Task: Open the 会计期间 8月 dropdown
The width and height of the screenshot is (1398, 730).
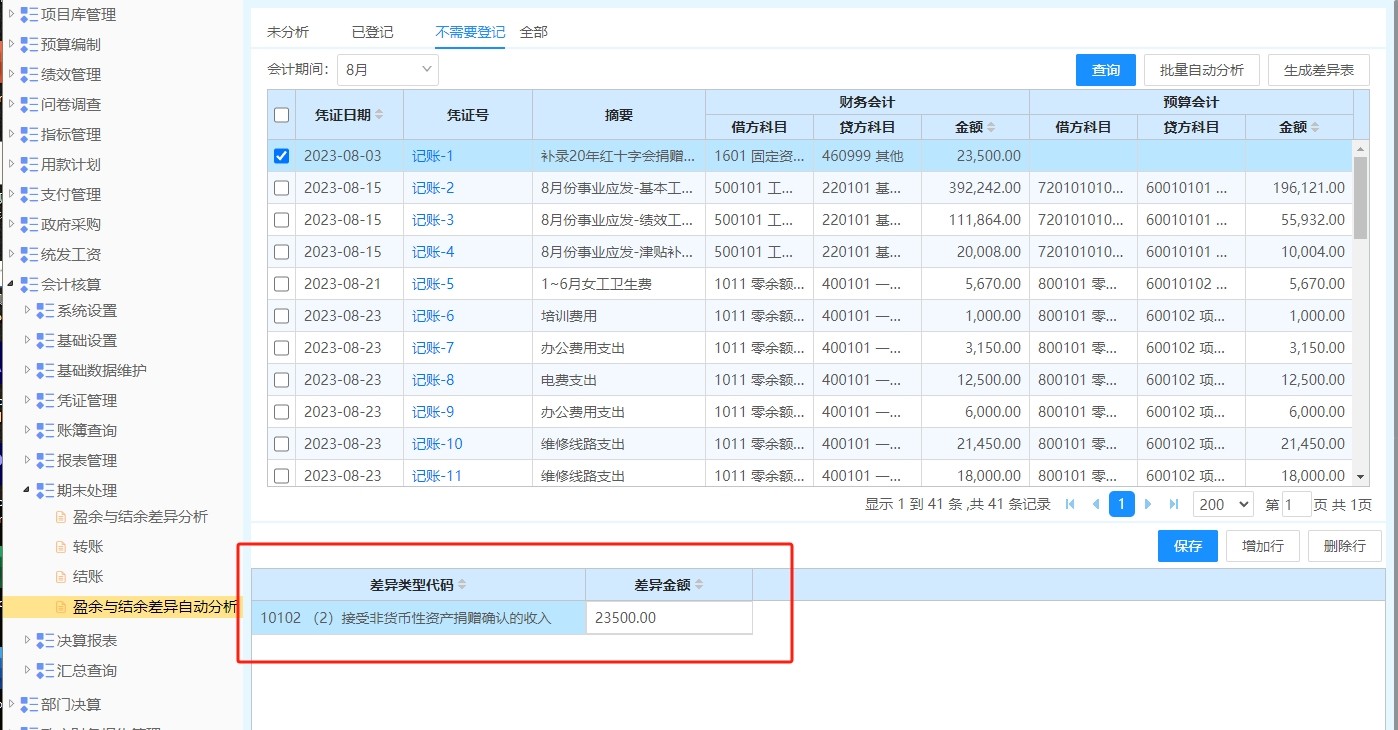Action: (x=388, y=69)
